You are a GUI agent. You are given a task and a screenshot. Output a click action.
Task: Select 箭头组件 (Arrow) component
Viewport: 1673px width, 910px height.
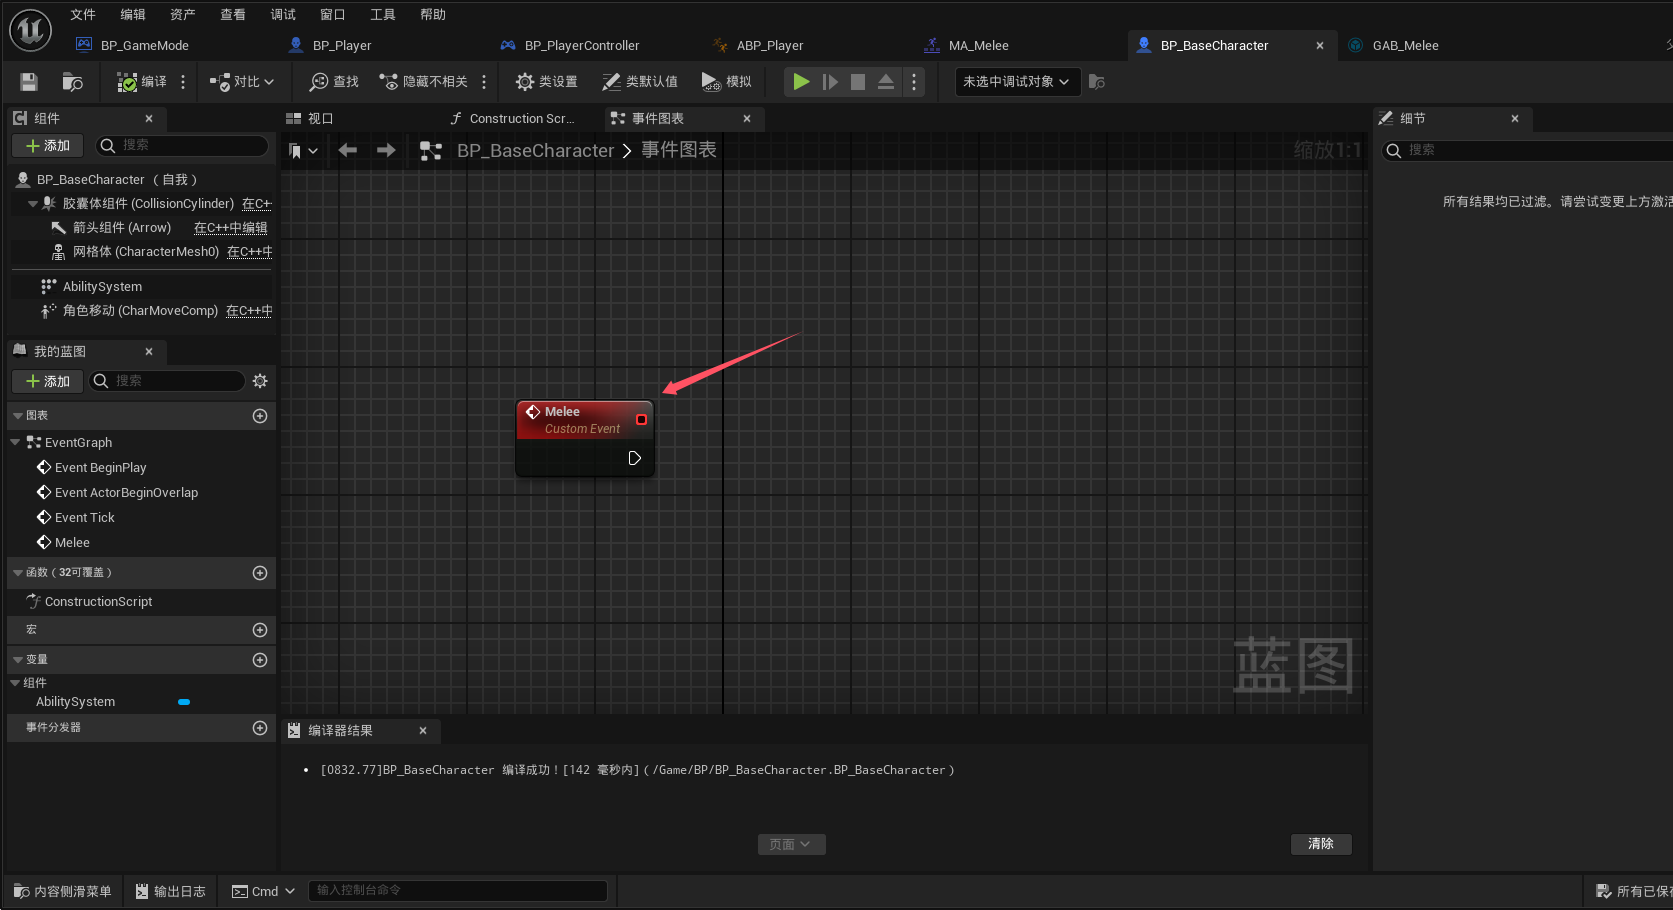(x=122, y=228)
